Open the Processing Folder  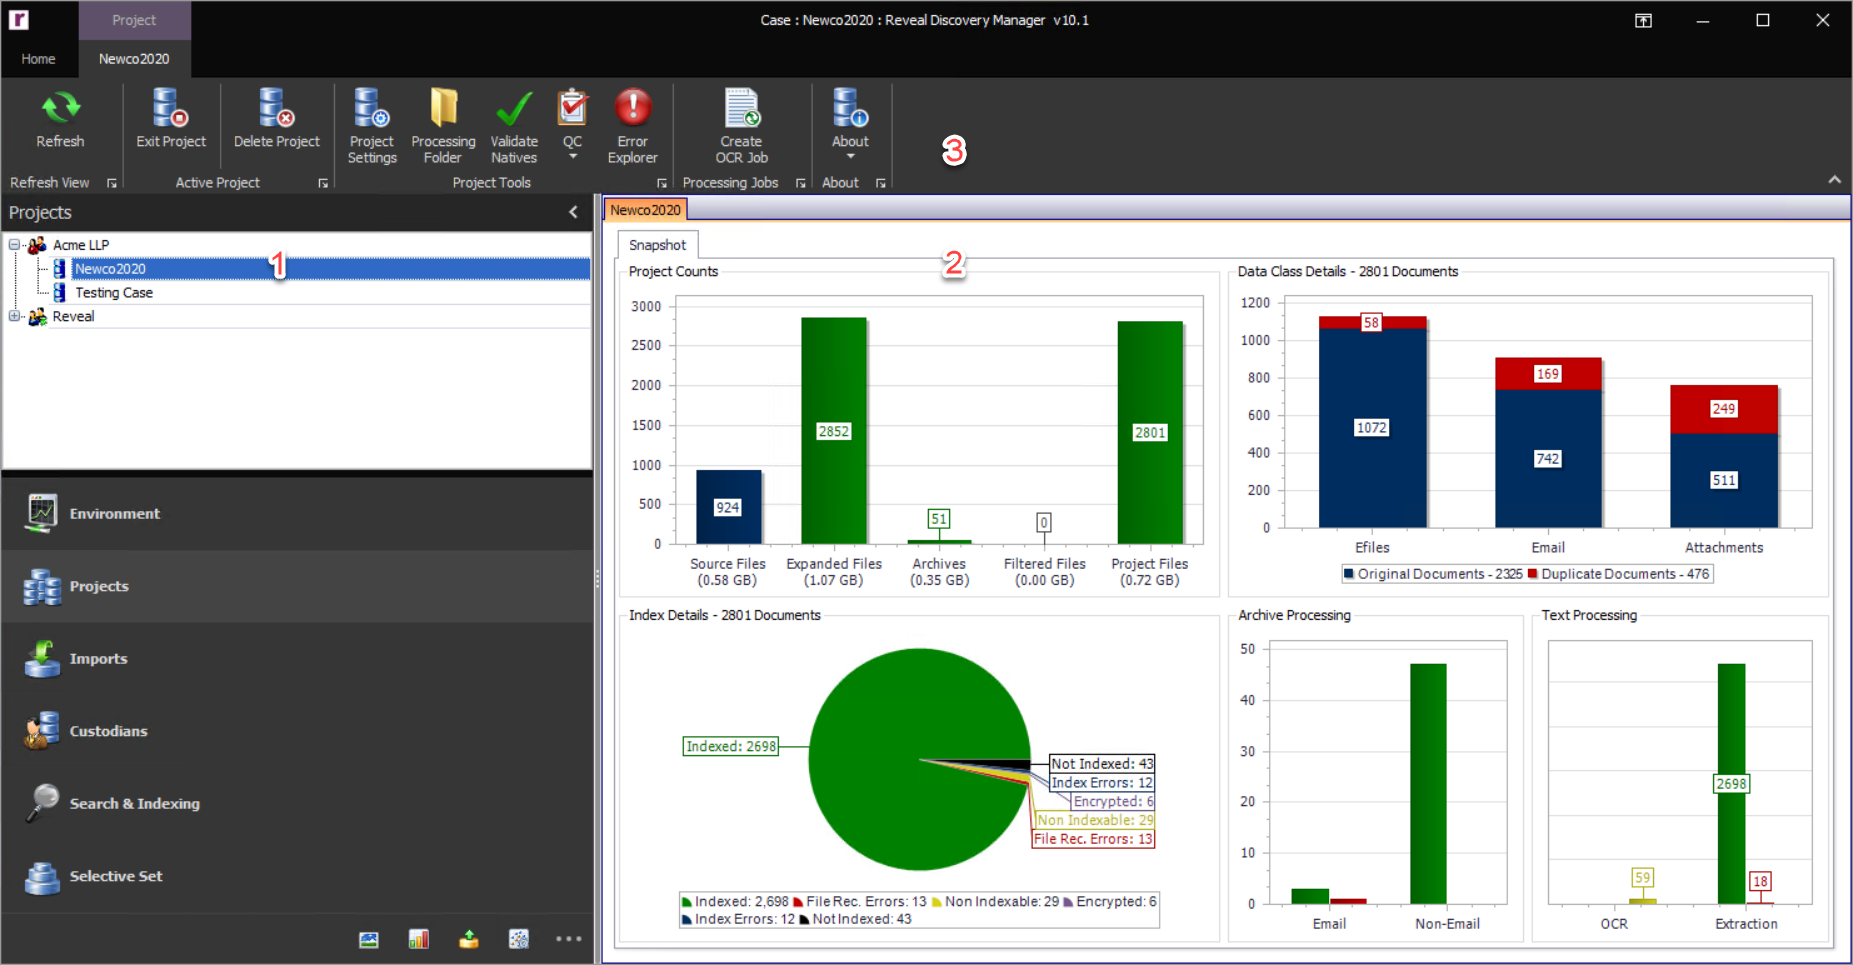tap(443, 126)
